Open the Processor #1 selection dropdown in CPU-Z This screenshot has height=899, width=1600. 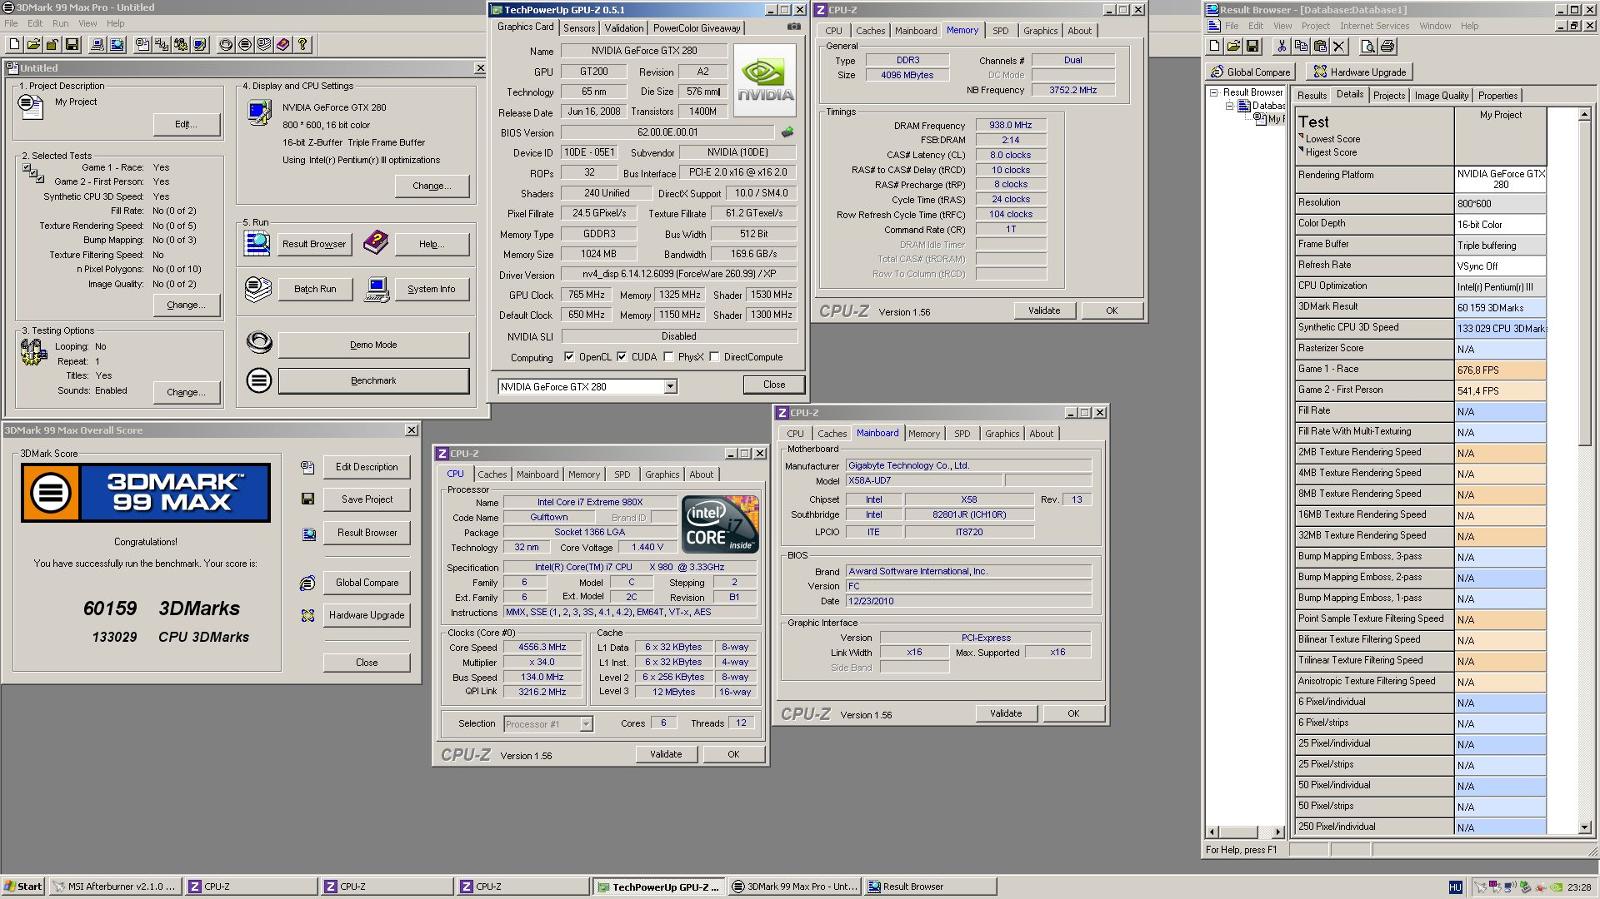(x=586, y=724)
